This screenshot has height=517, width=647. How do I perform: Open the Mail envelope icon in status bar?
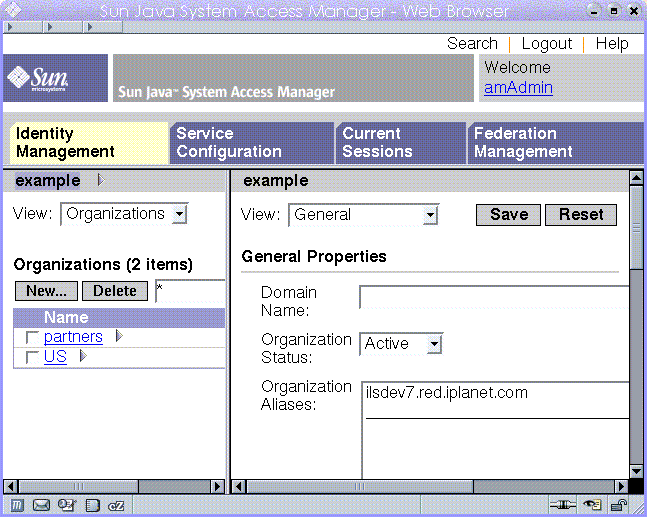[x=41, y=505]
